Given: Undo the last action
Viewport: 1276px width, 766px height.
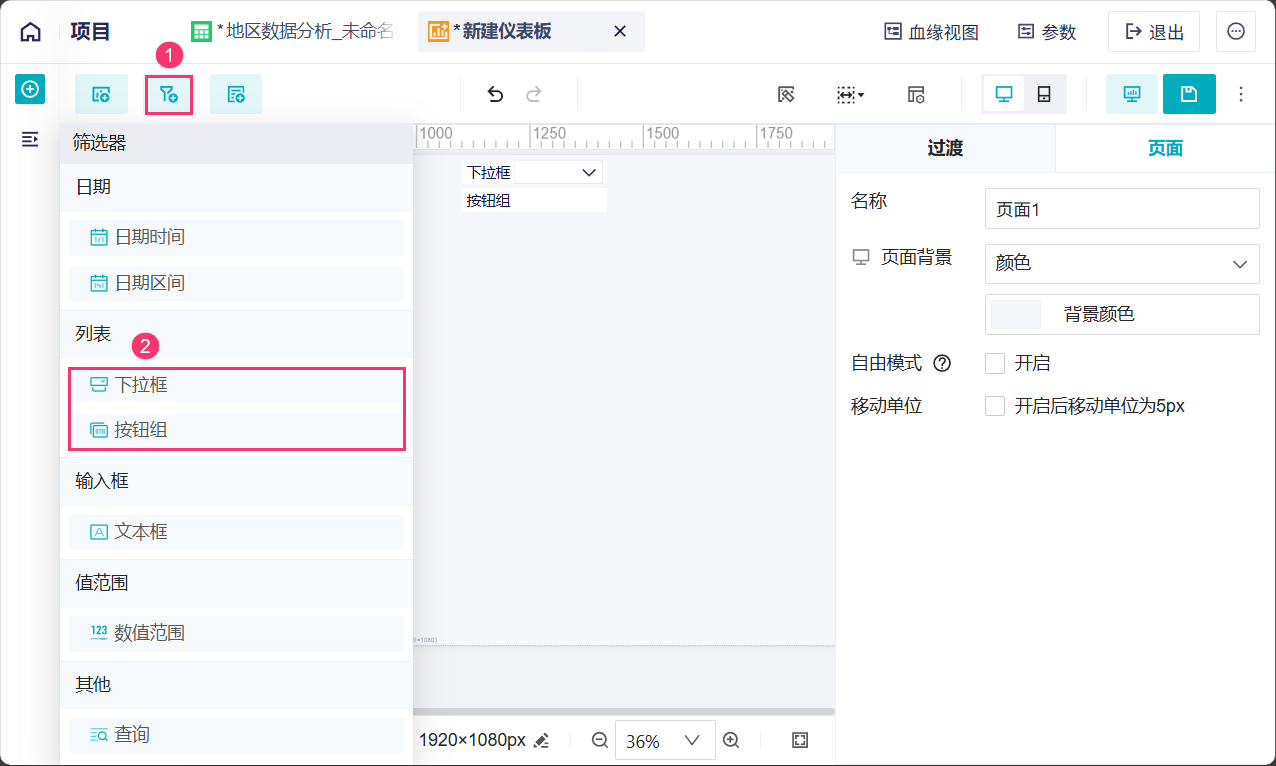Looking at the screenshot, I should 495,94.
